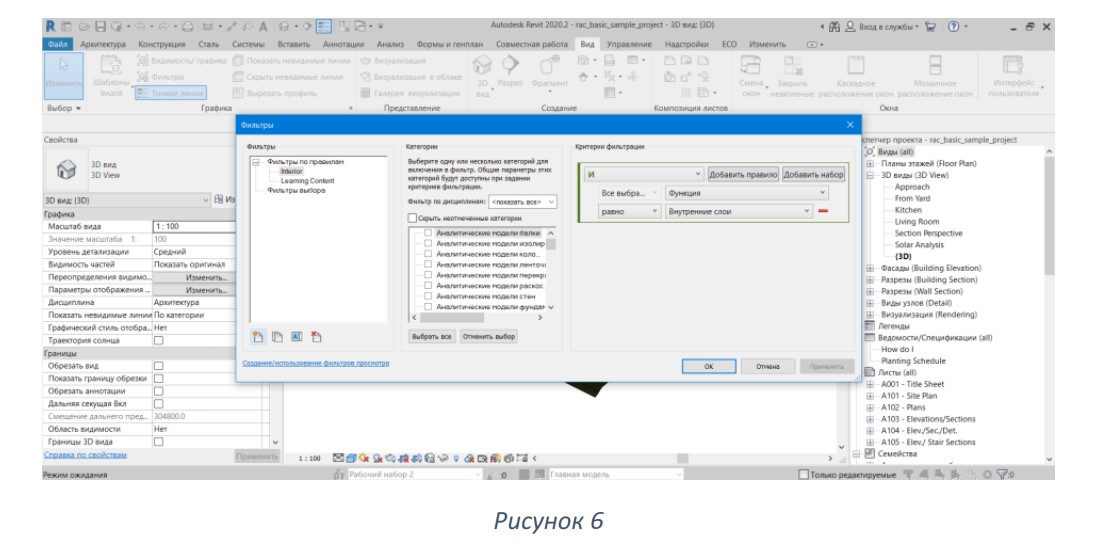Open Фильтр по дисциплинам dropdown
Viewport: 1099px width, 552px height.
pos(523,202)
